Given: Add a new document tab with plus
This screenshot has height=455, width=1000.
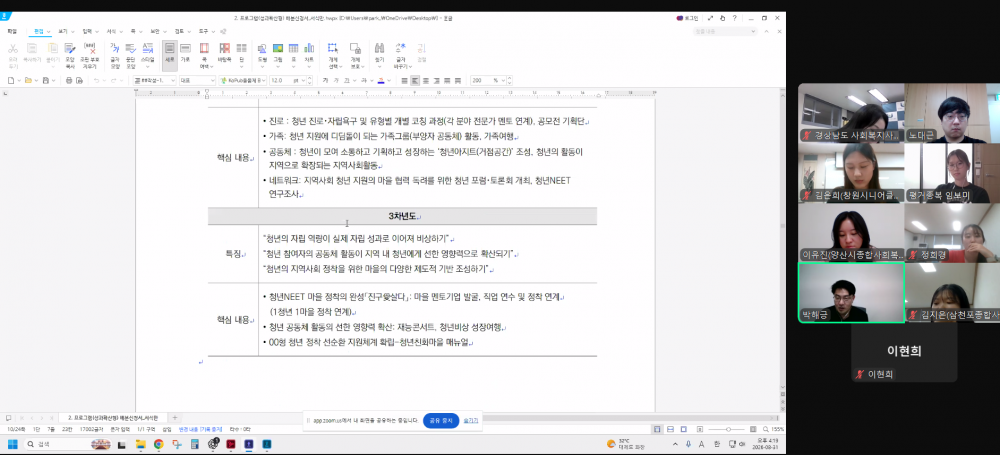Looking at the screenshot, I should [175, 417].
